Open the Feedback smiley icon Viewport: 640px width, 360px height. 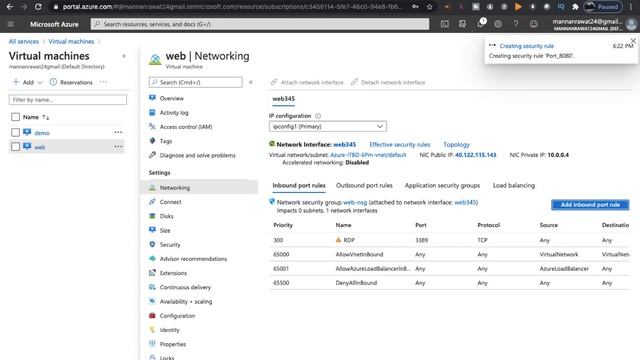pos(533,24)
